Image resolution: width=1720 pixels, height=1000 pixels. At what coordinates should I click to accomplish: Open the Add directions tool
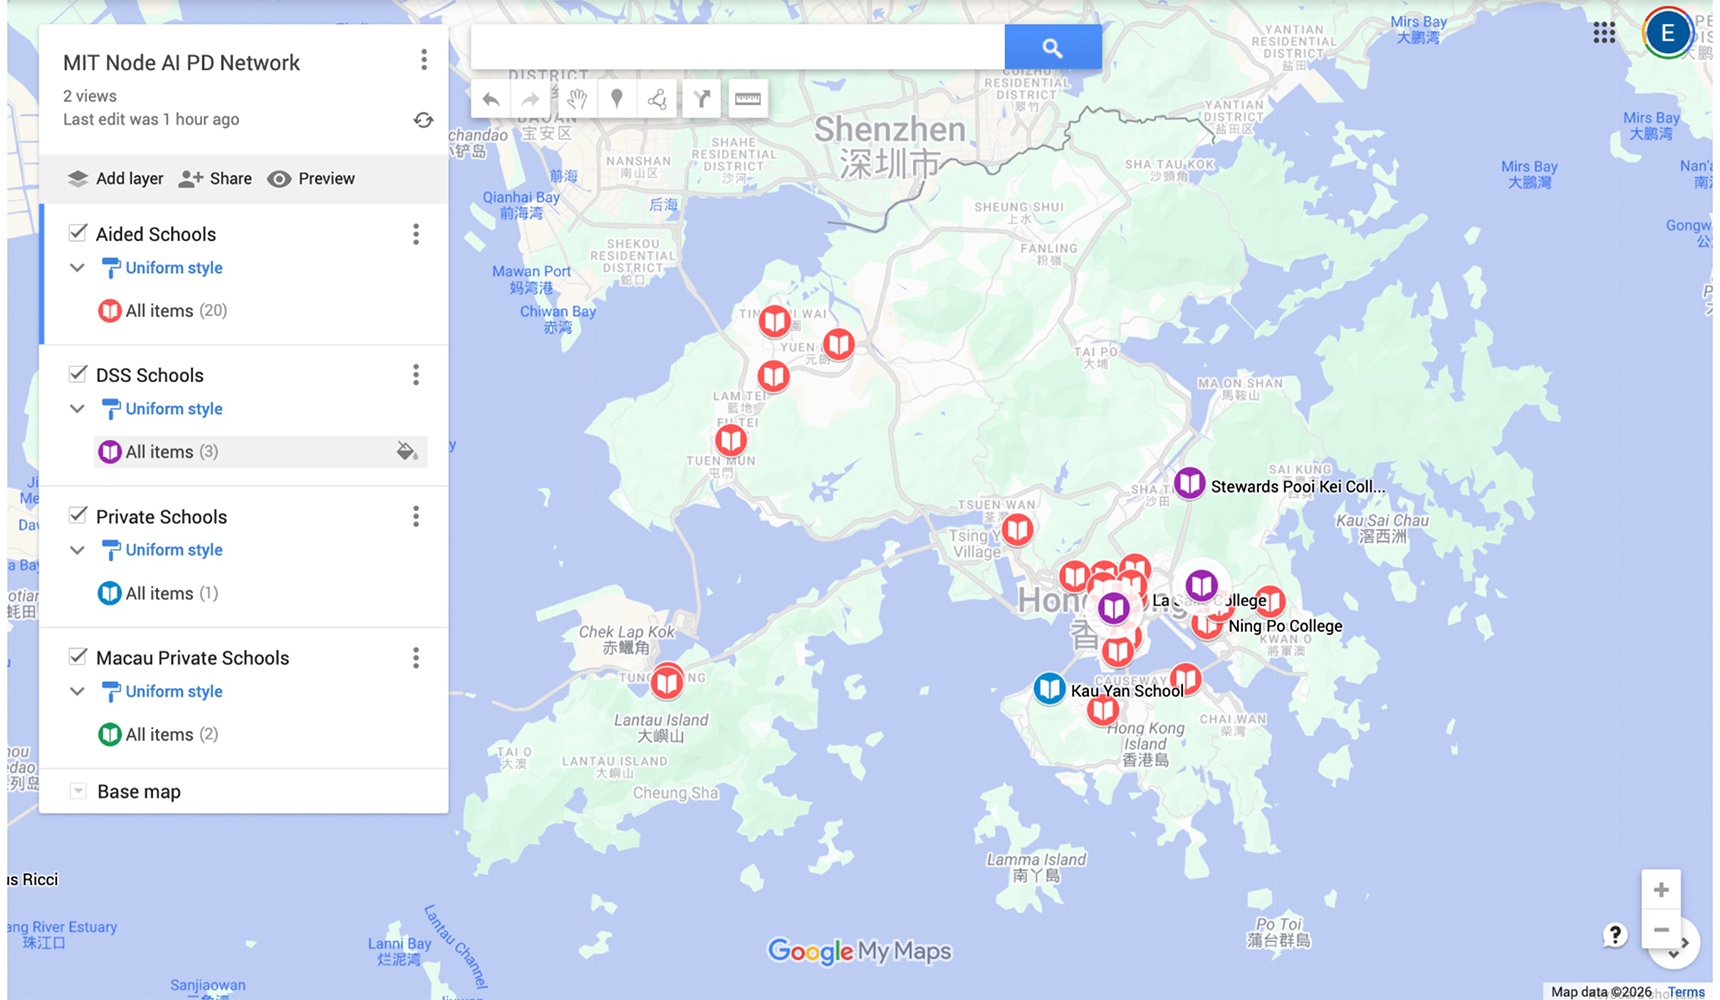[702, 99]
